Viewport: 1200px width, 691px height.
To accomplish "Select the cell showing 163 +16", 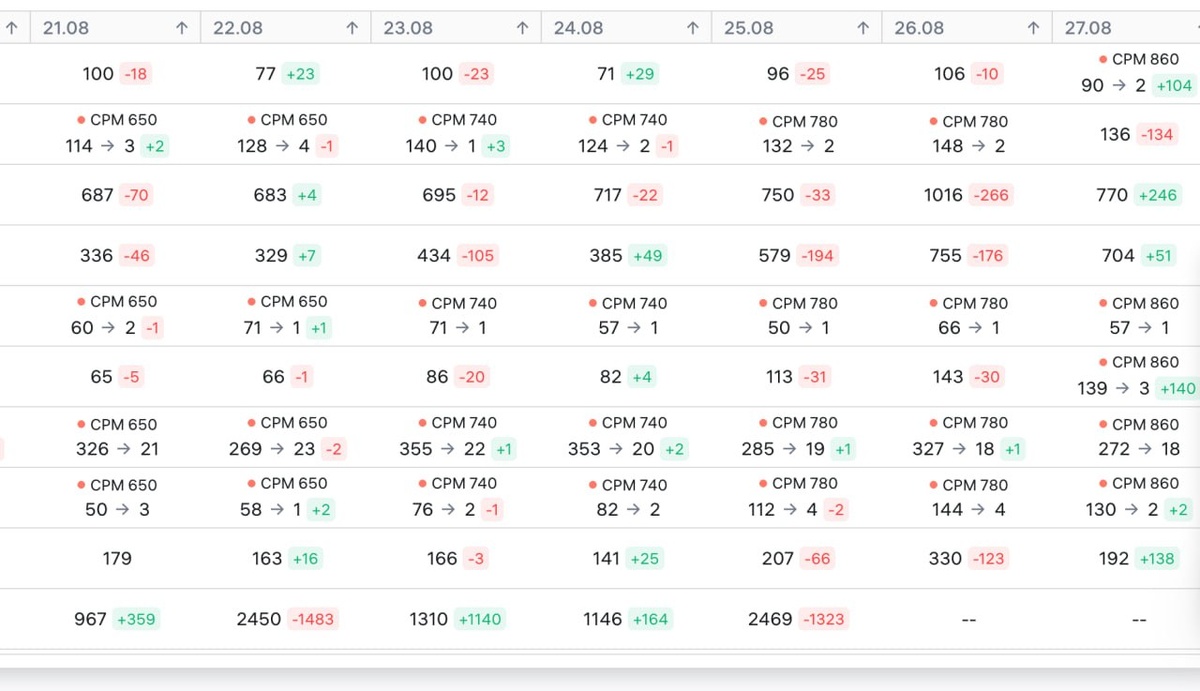I will coord(286,559).
